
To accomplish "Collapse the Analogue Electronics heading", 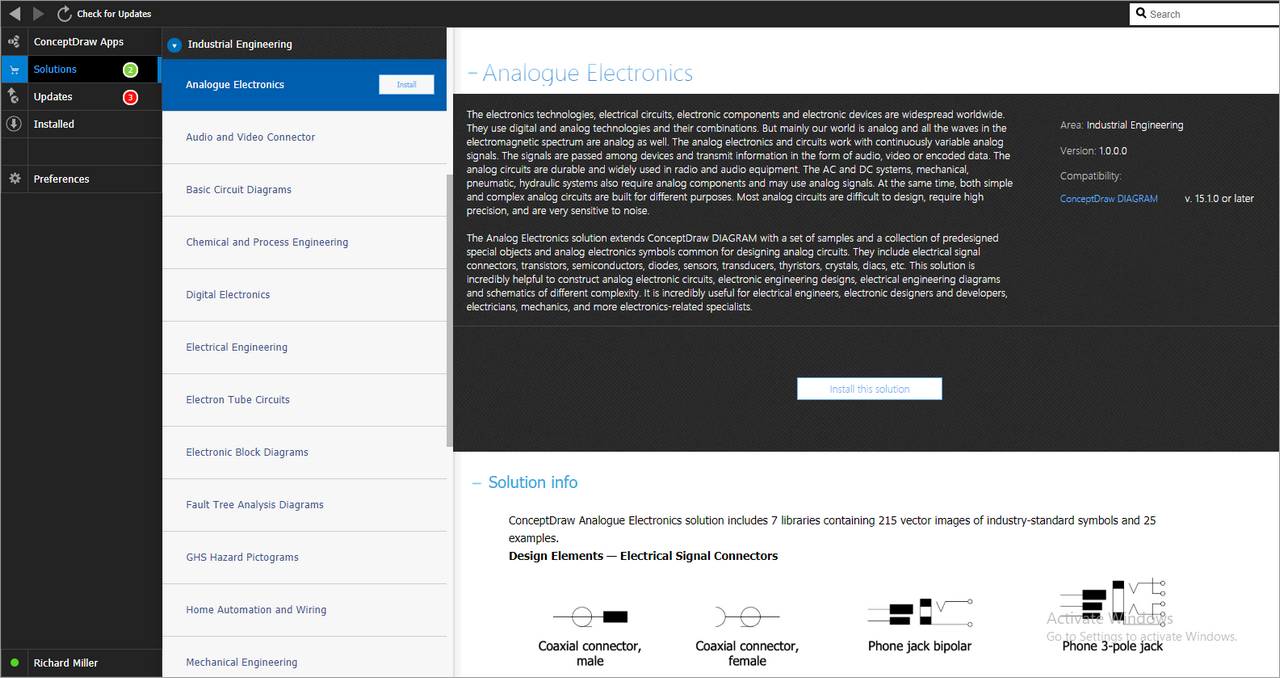I will pos(472,74).
